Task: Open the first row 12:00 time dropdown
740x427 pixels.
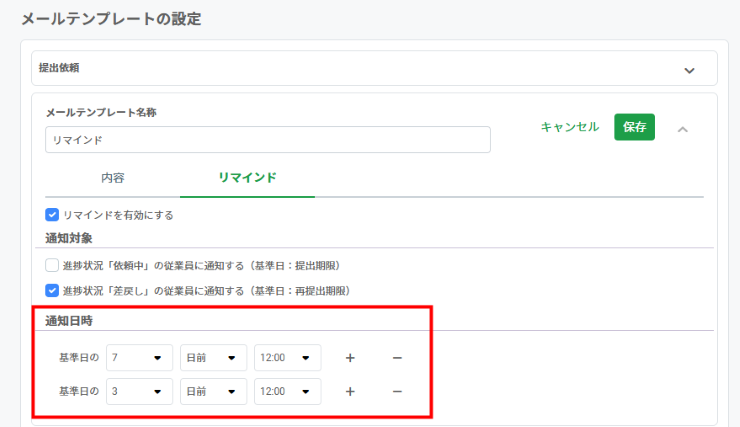Action: pyautogui.click(x=287, y=358)
